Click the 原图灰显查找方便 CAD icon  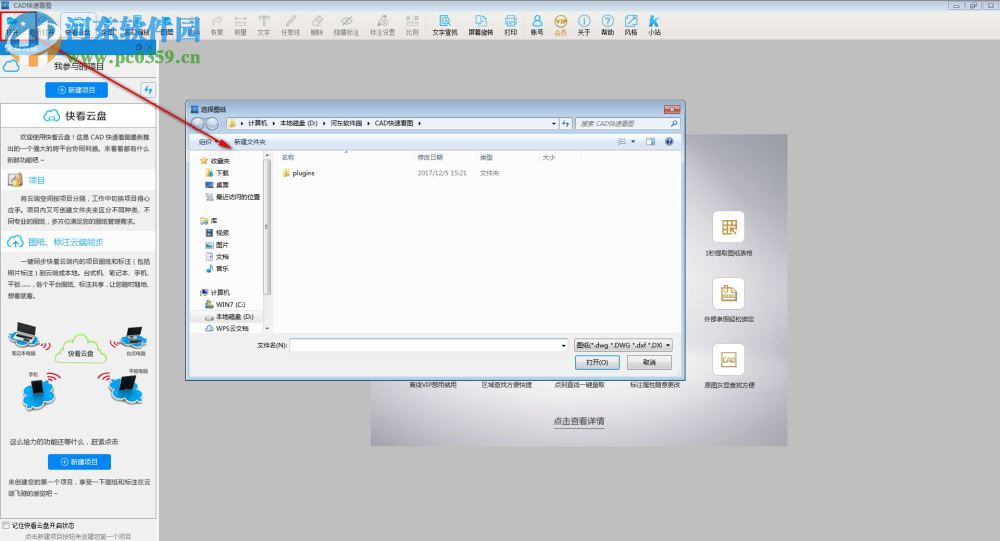(x=728, y=359)
